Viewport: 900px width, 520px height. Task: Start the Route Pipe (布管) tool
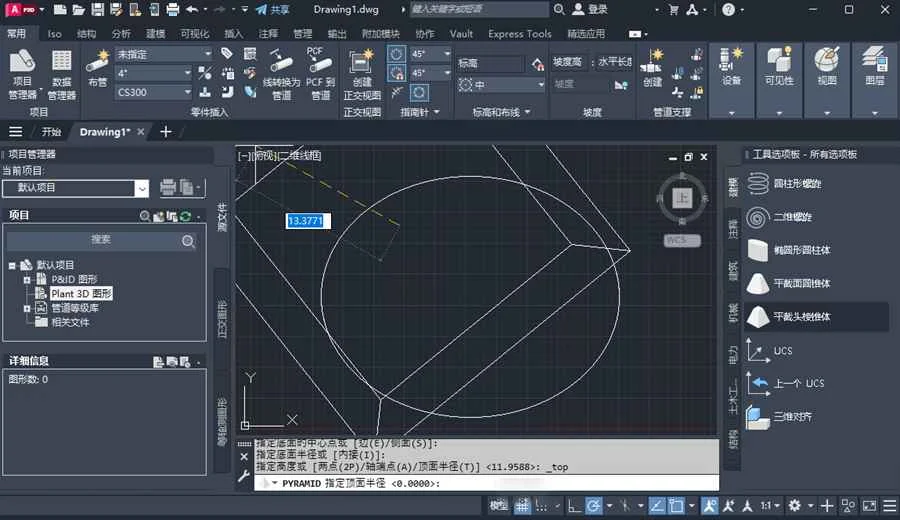point(98,68)
